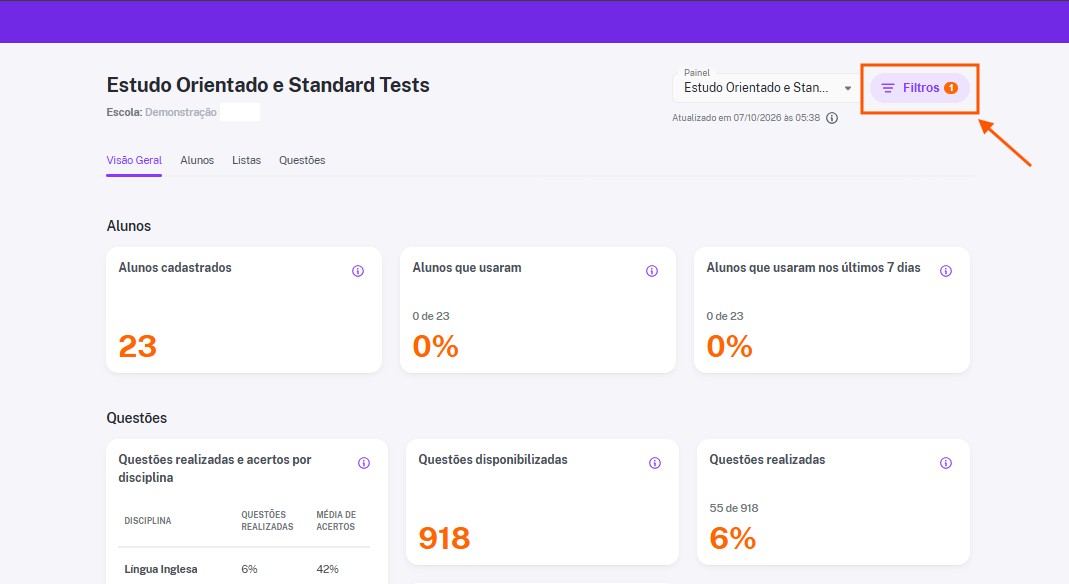
Task: Go to the Questões tab
Action: [x=302, y=161]
